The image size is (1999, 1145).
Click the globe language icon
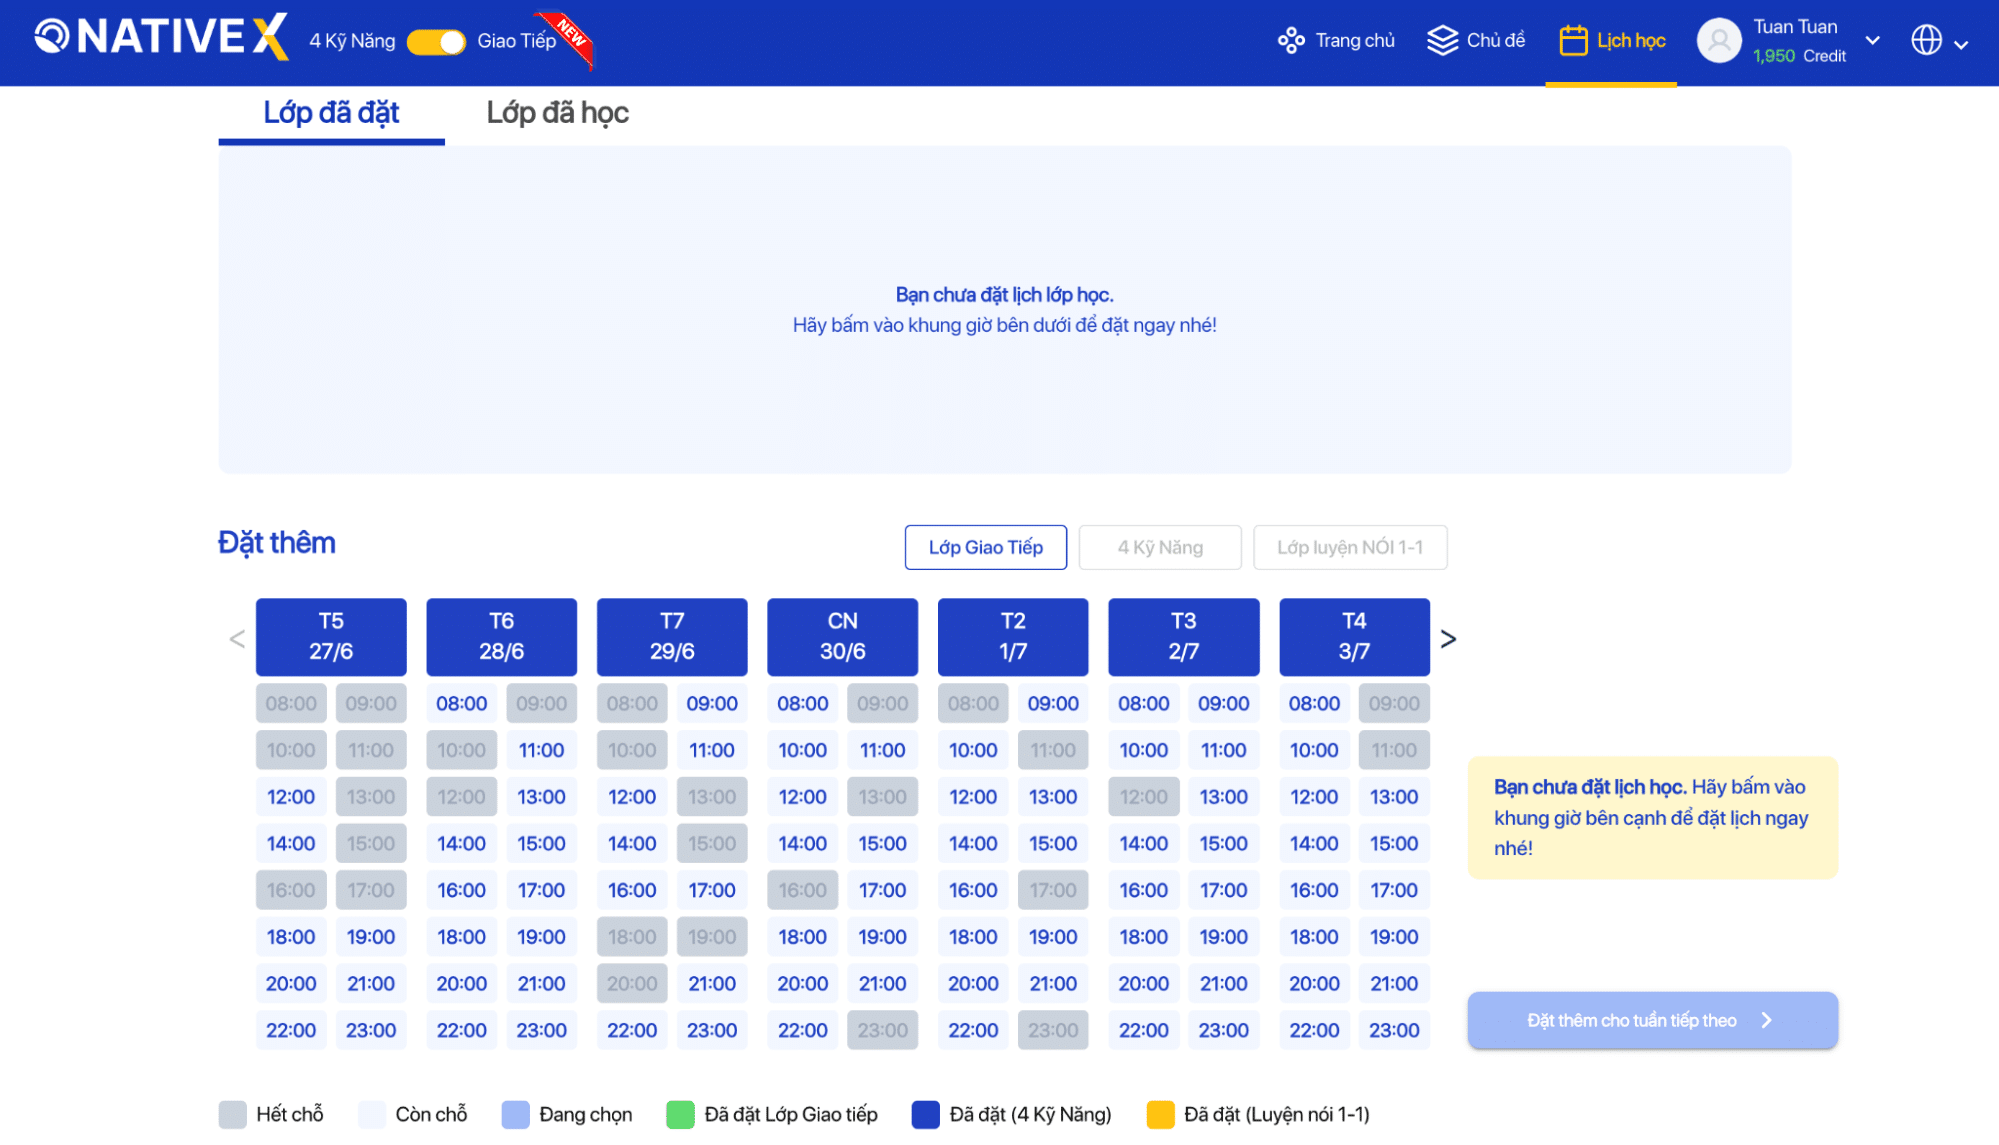click(1925, 41)
